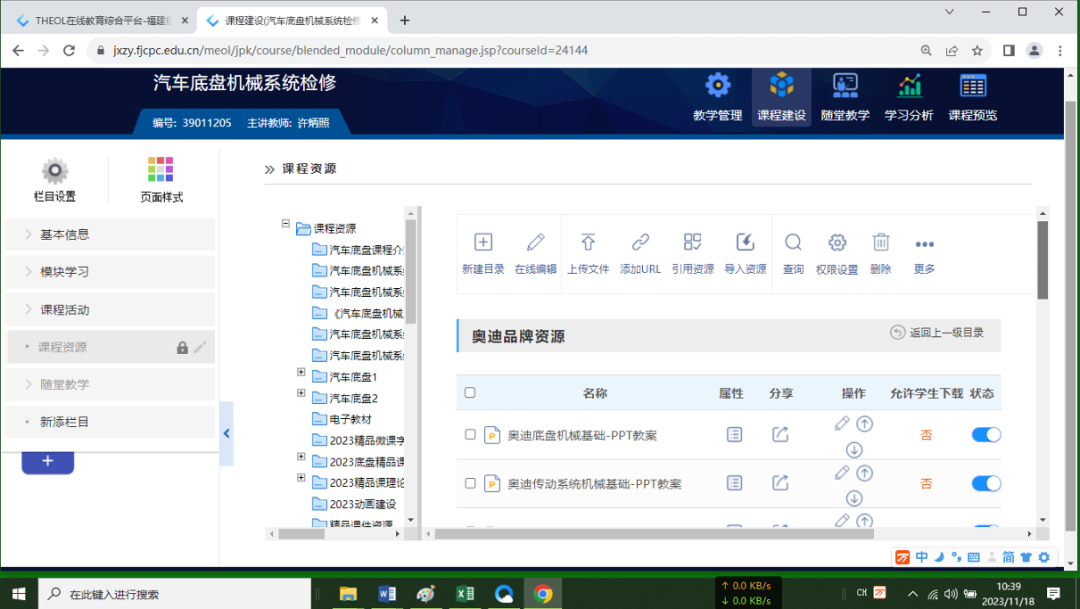Tick checkbox for 奥迪底盘机械基础-PPT教案
The image size is (1080, 609).
click(x=470, y=435)
